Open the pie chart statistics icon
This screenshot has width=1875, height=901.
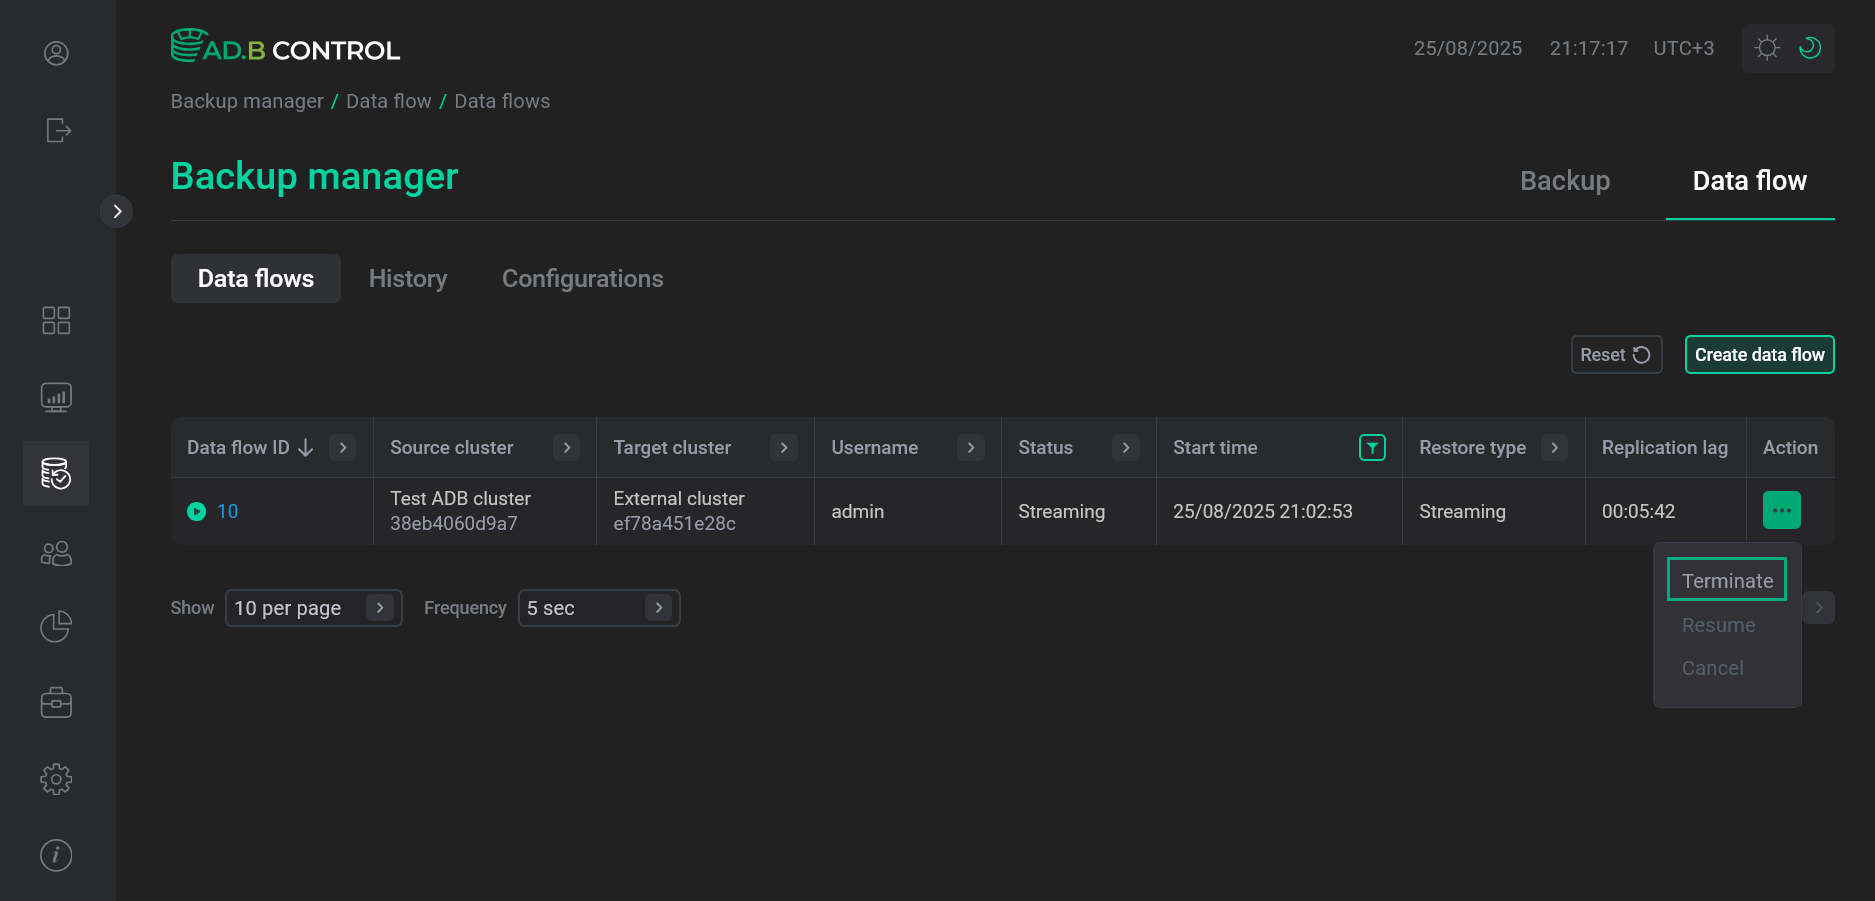[x=56, y=626]
